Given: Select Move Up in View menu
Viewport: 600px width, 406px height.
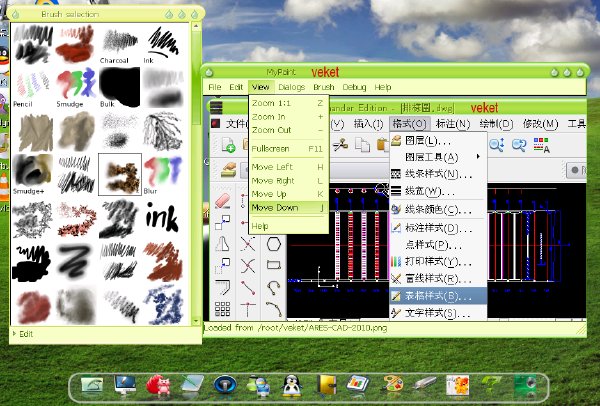Looking at the screenshot, I should 288,194.
